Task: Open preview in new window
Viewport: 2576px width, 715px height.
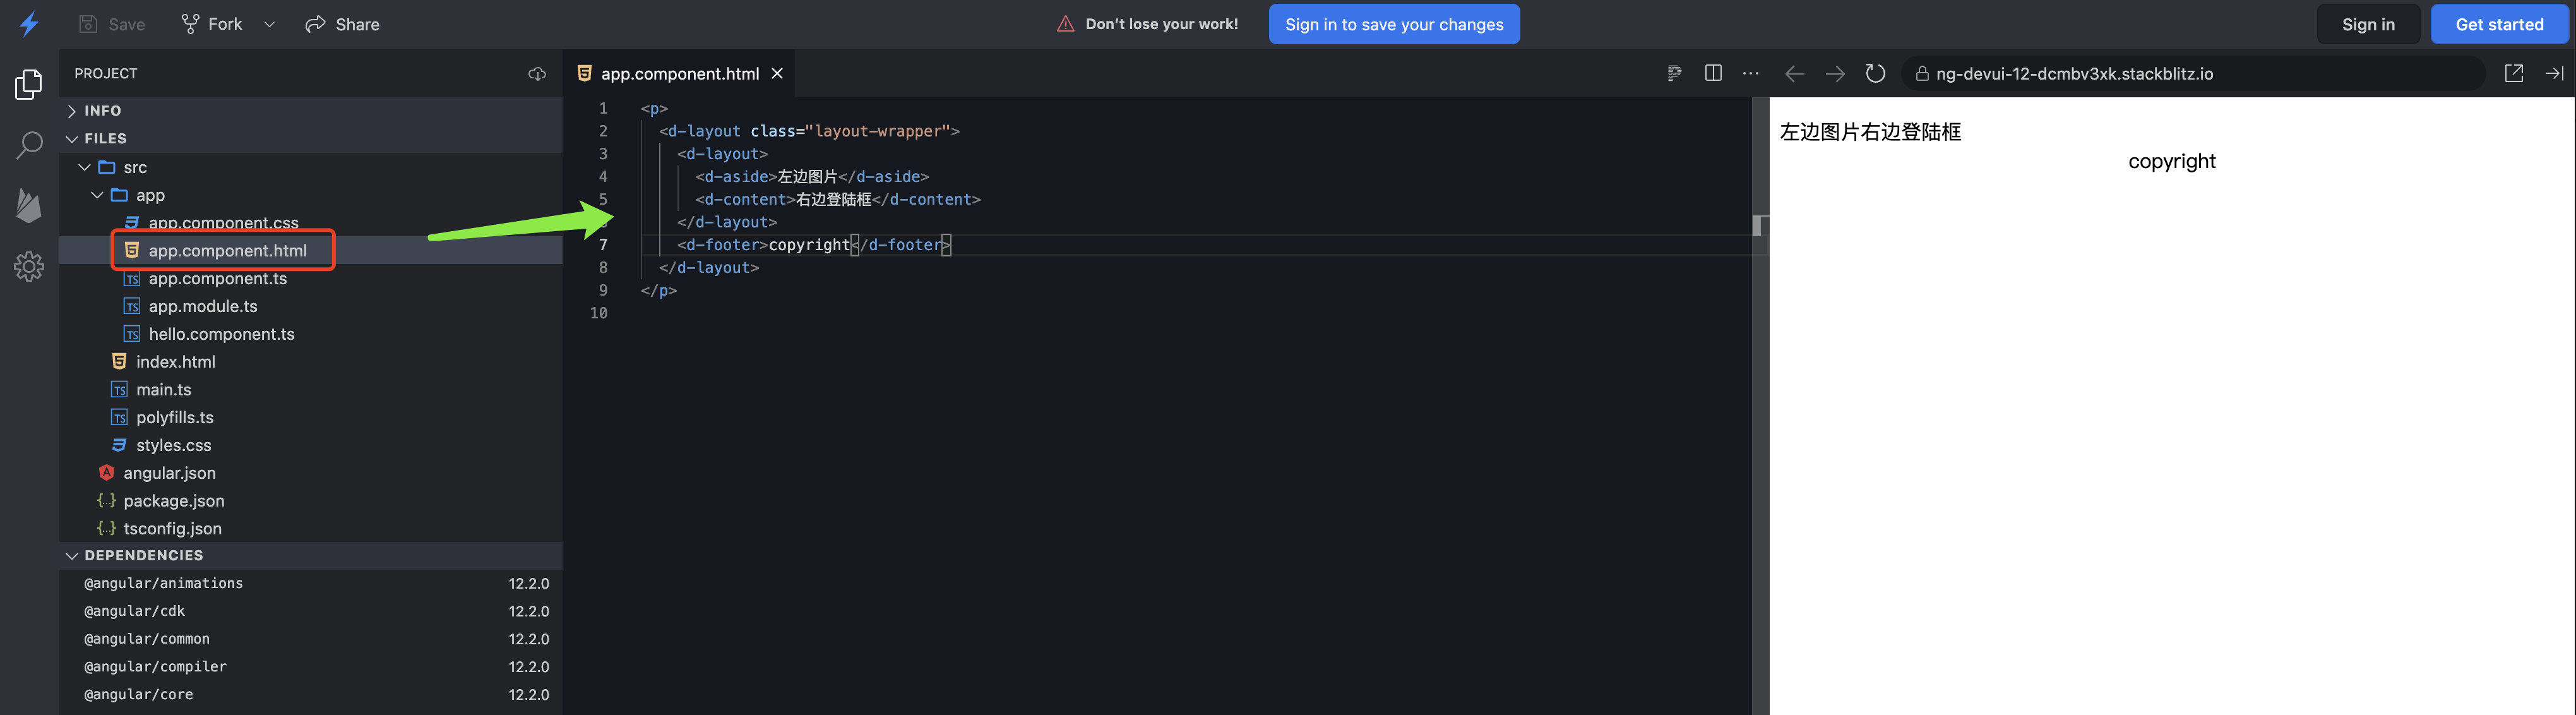Action: [x=2514, y=73]
